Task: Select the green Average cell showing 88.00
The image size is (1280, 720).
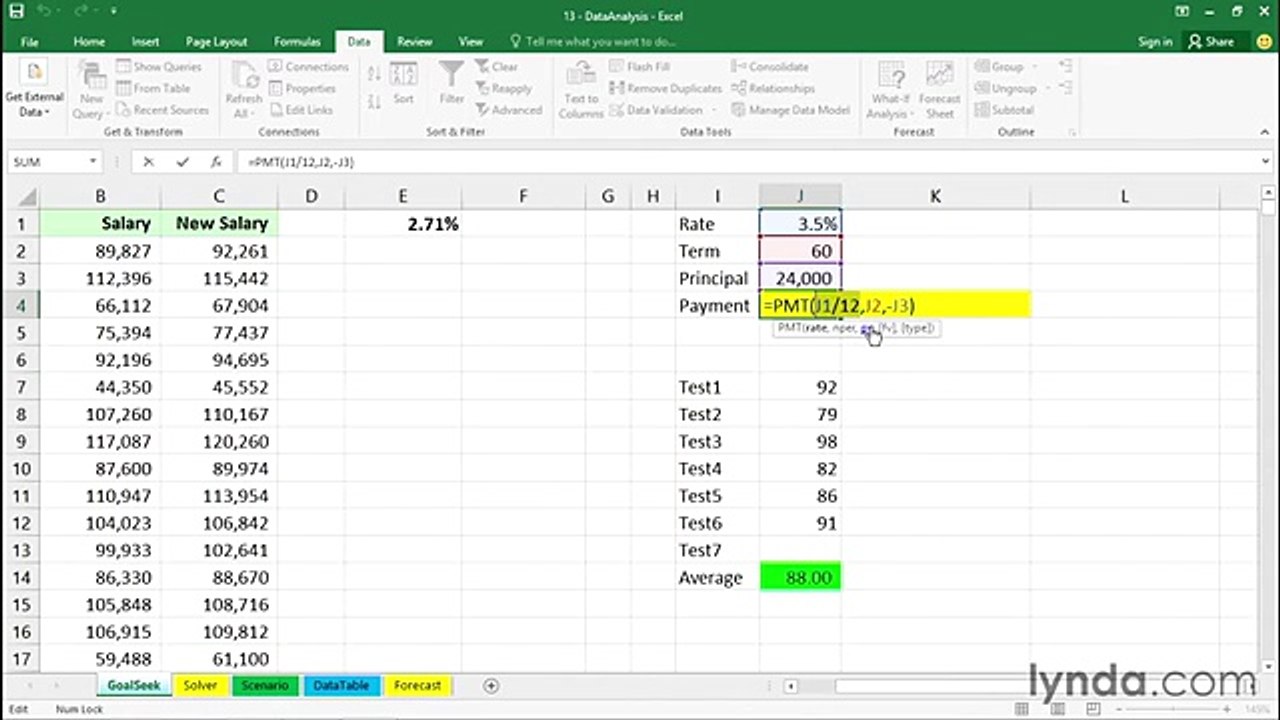Action: (800, 578)
